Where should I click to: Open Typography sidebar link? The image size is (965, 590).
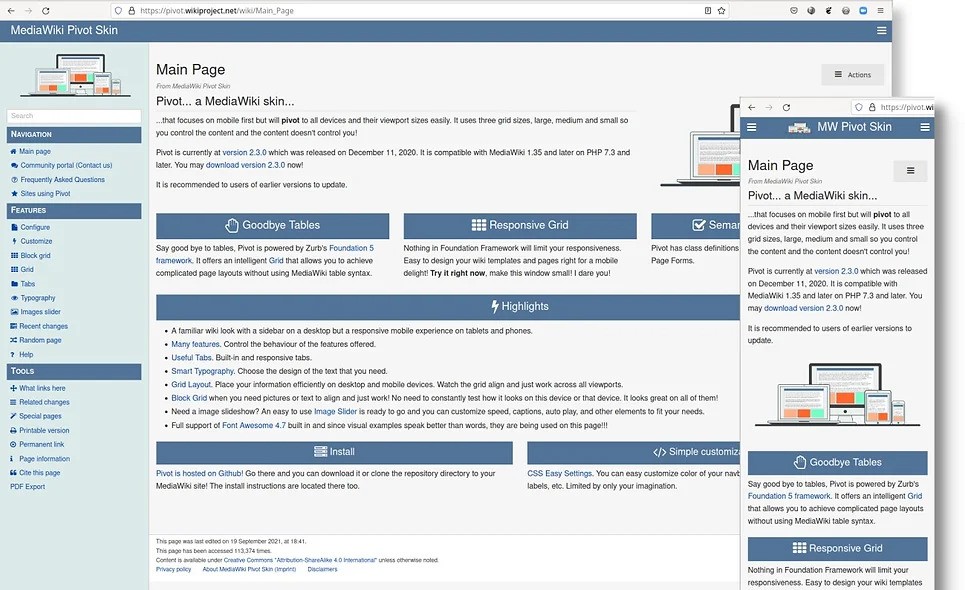pyautogui.click(x=38, y=298)
